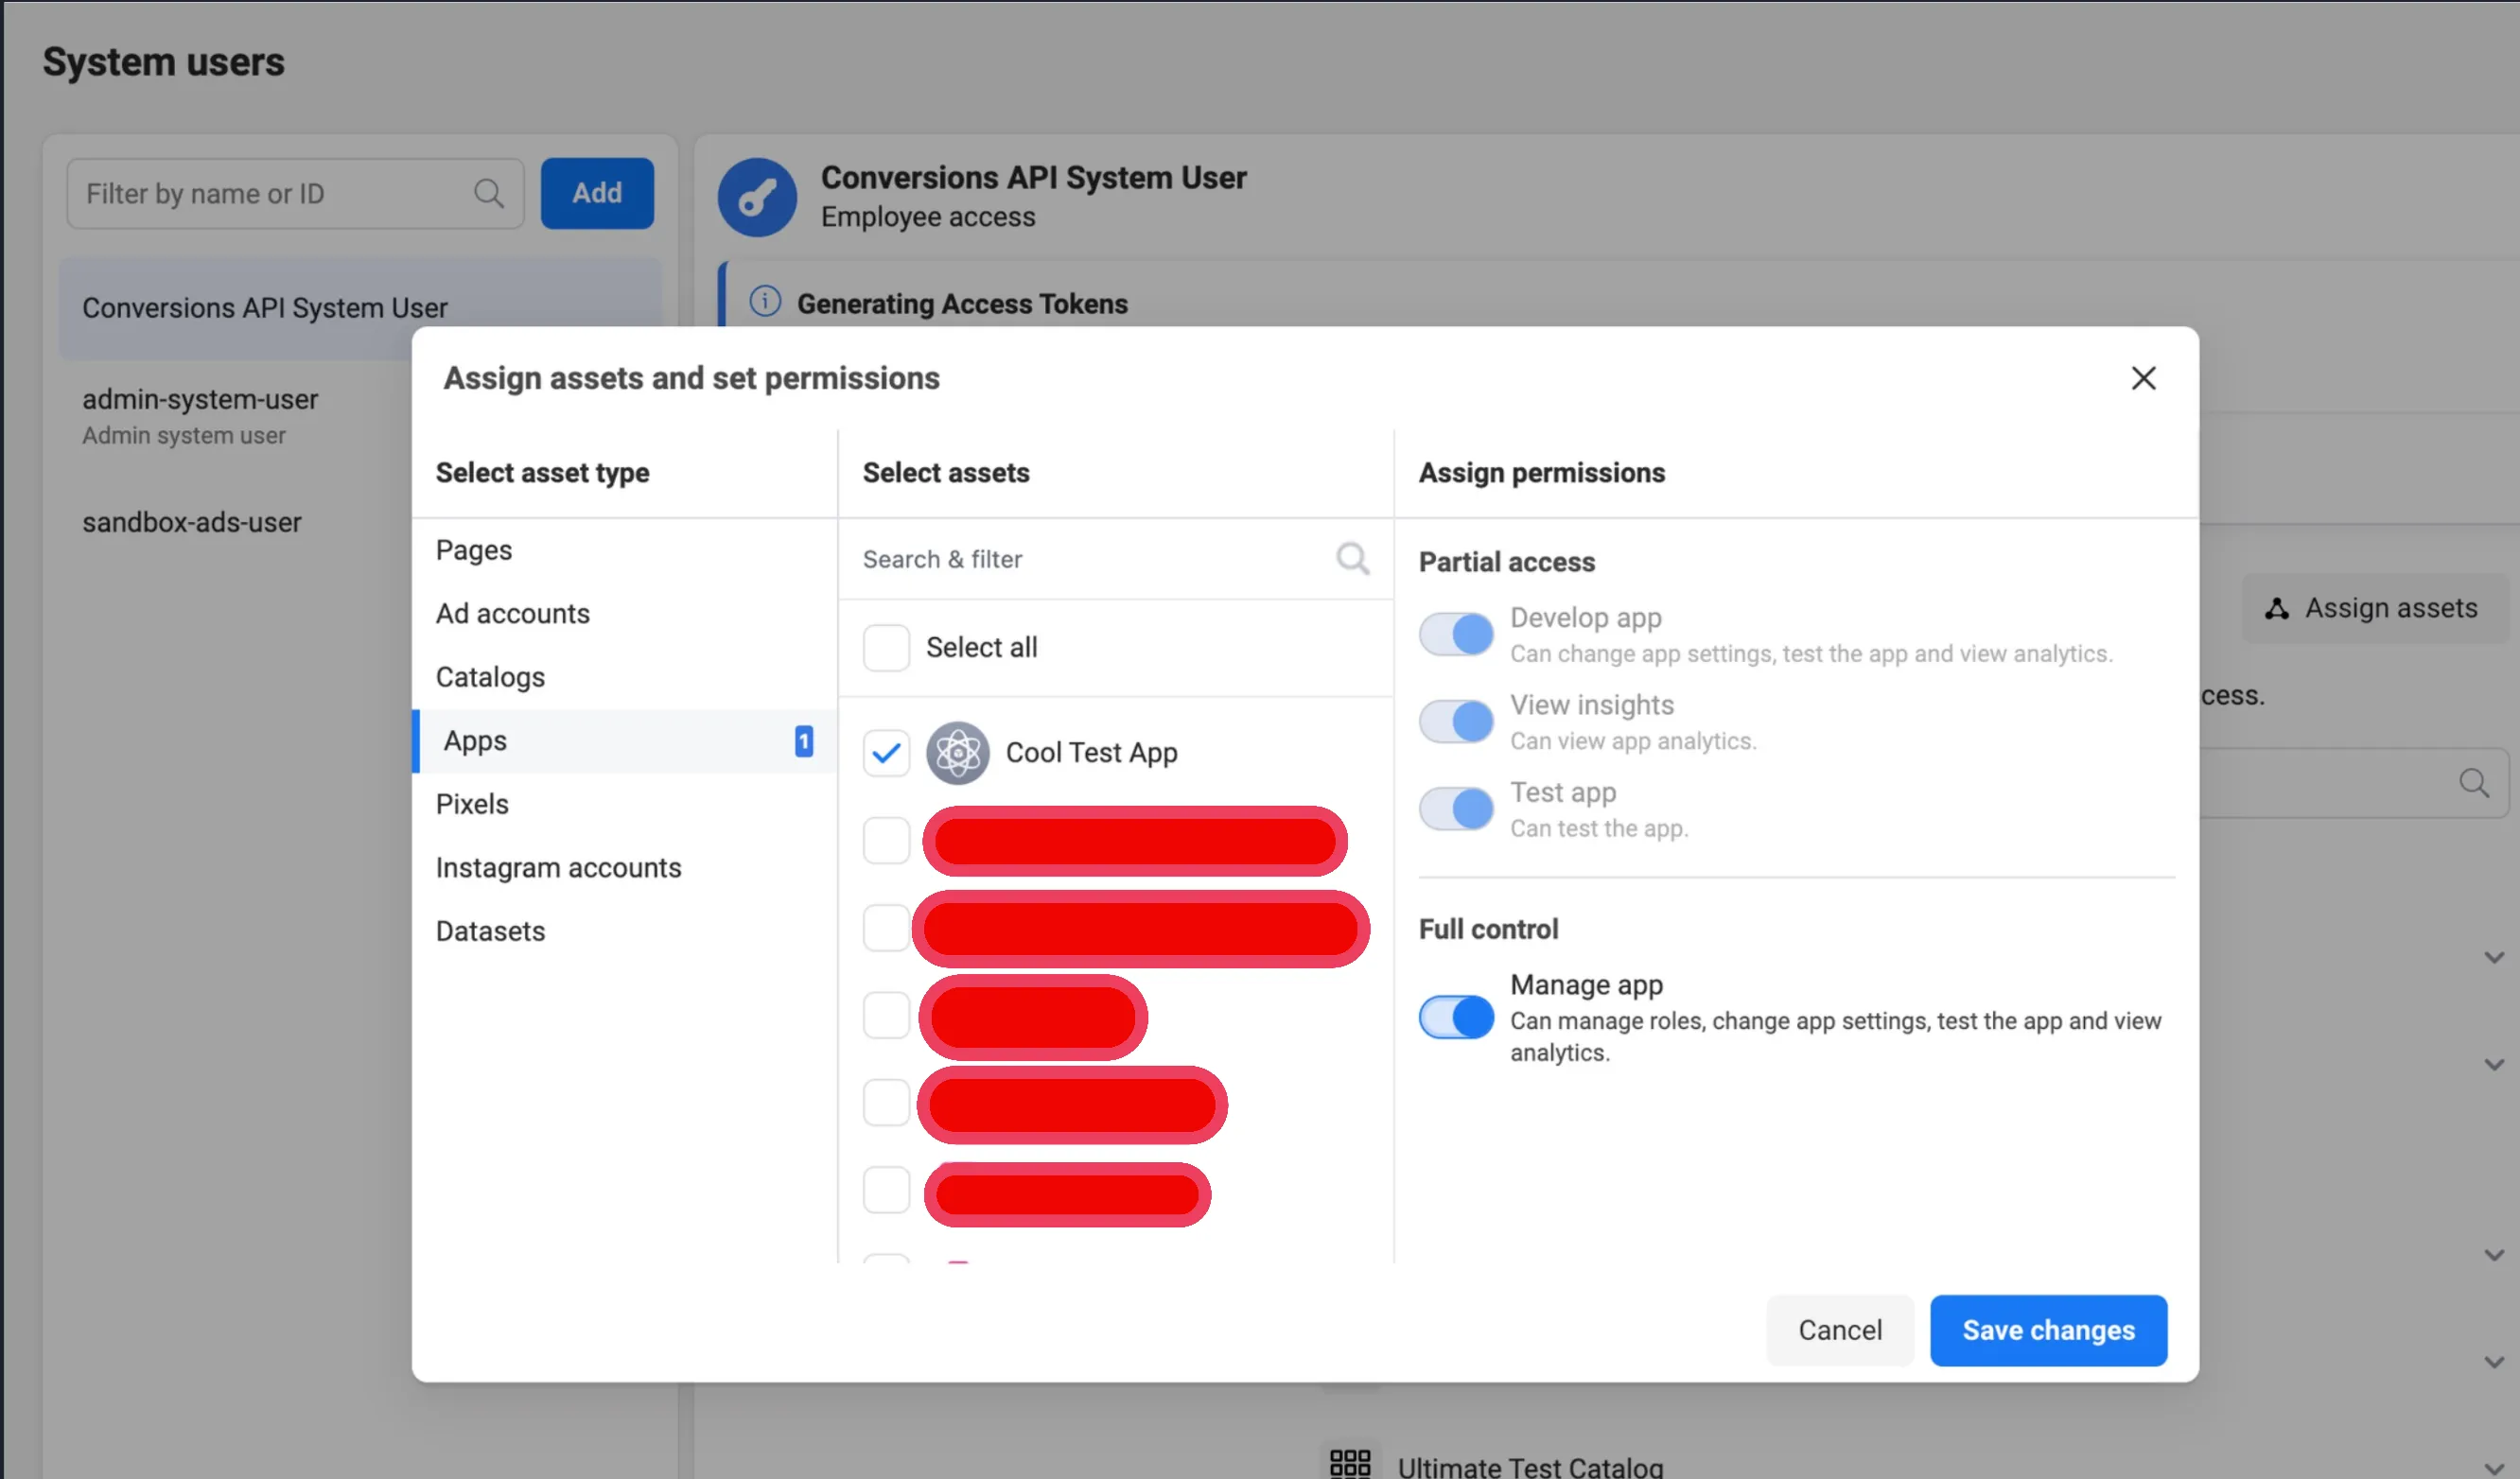Click the Ultimate Test Catalog grid icon
The width and height of the screenshot is (2520, 1479).
1350,1463
